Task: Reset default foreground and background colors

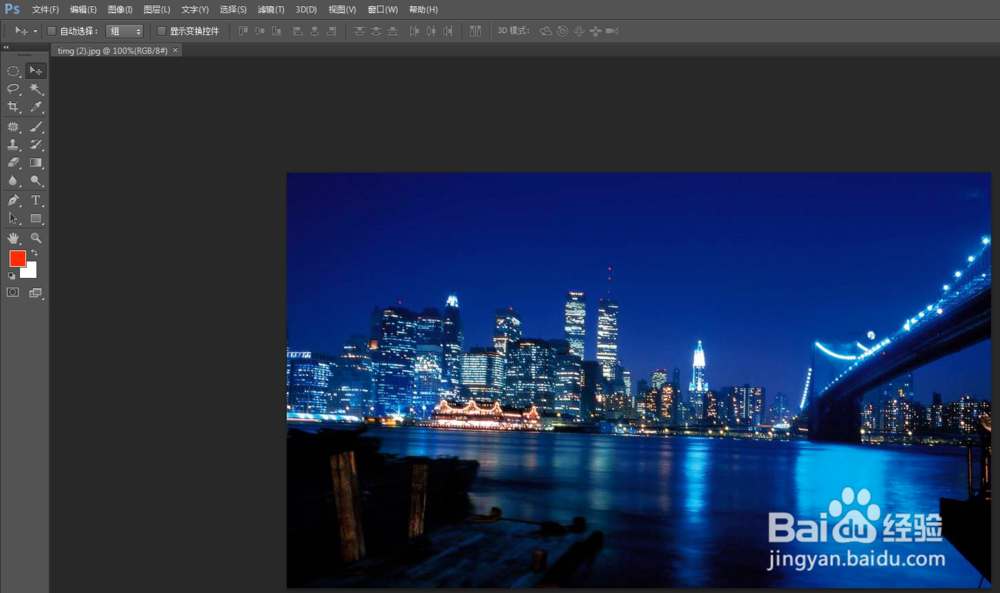Action: click(11, 275)
